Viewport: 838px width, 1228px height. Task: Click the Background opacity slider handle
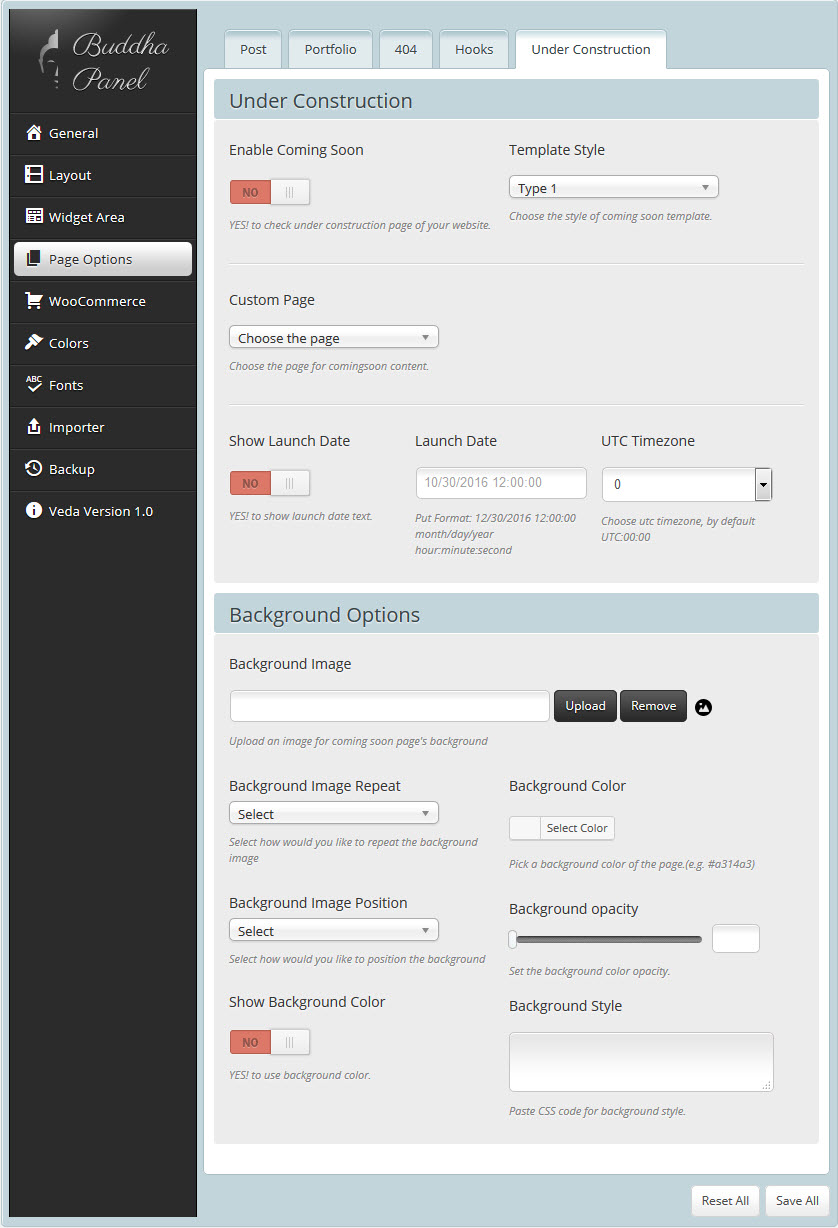point(513,939)
